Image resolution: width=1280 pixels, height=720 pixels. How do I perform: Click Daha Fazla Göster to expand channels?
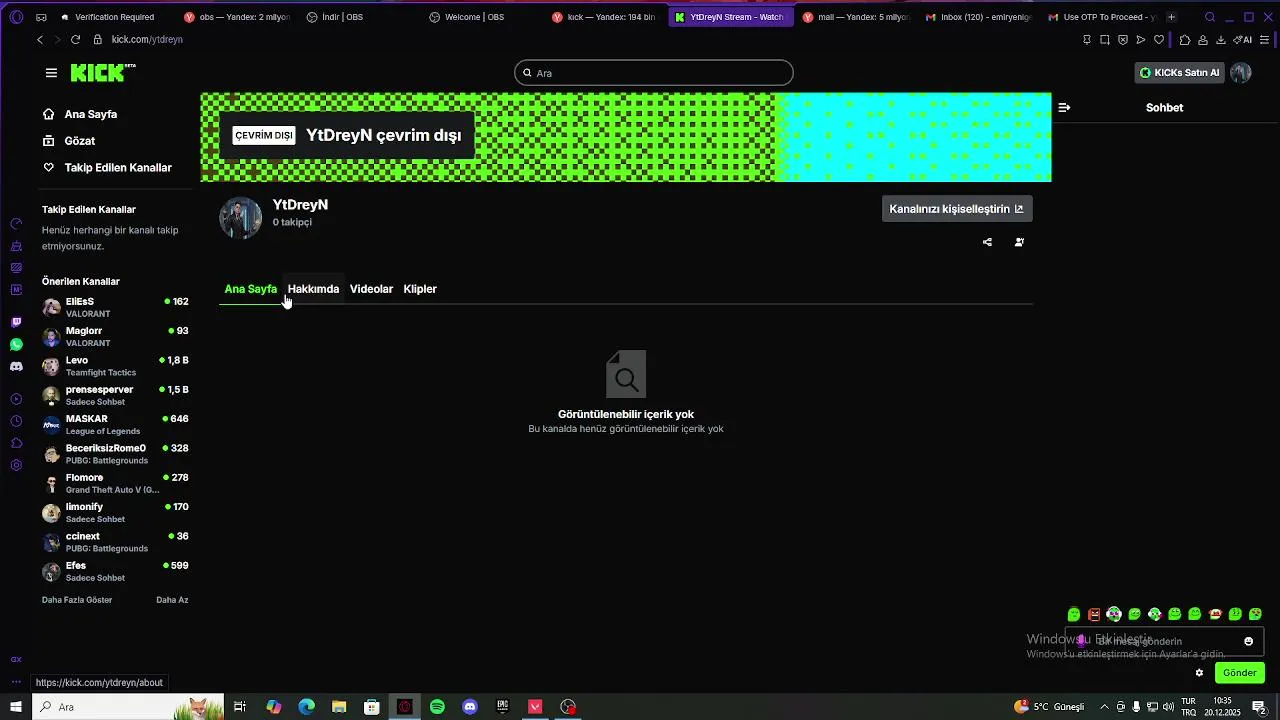pos(77,600)
